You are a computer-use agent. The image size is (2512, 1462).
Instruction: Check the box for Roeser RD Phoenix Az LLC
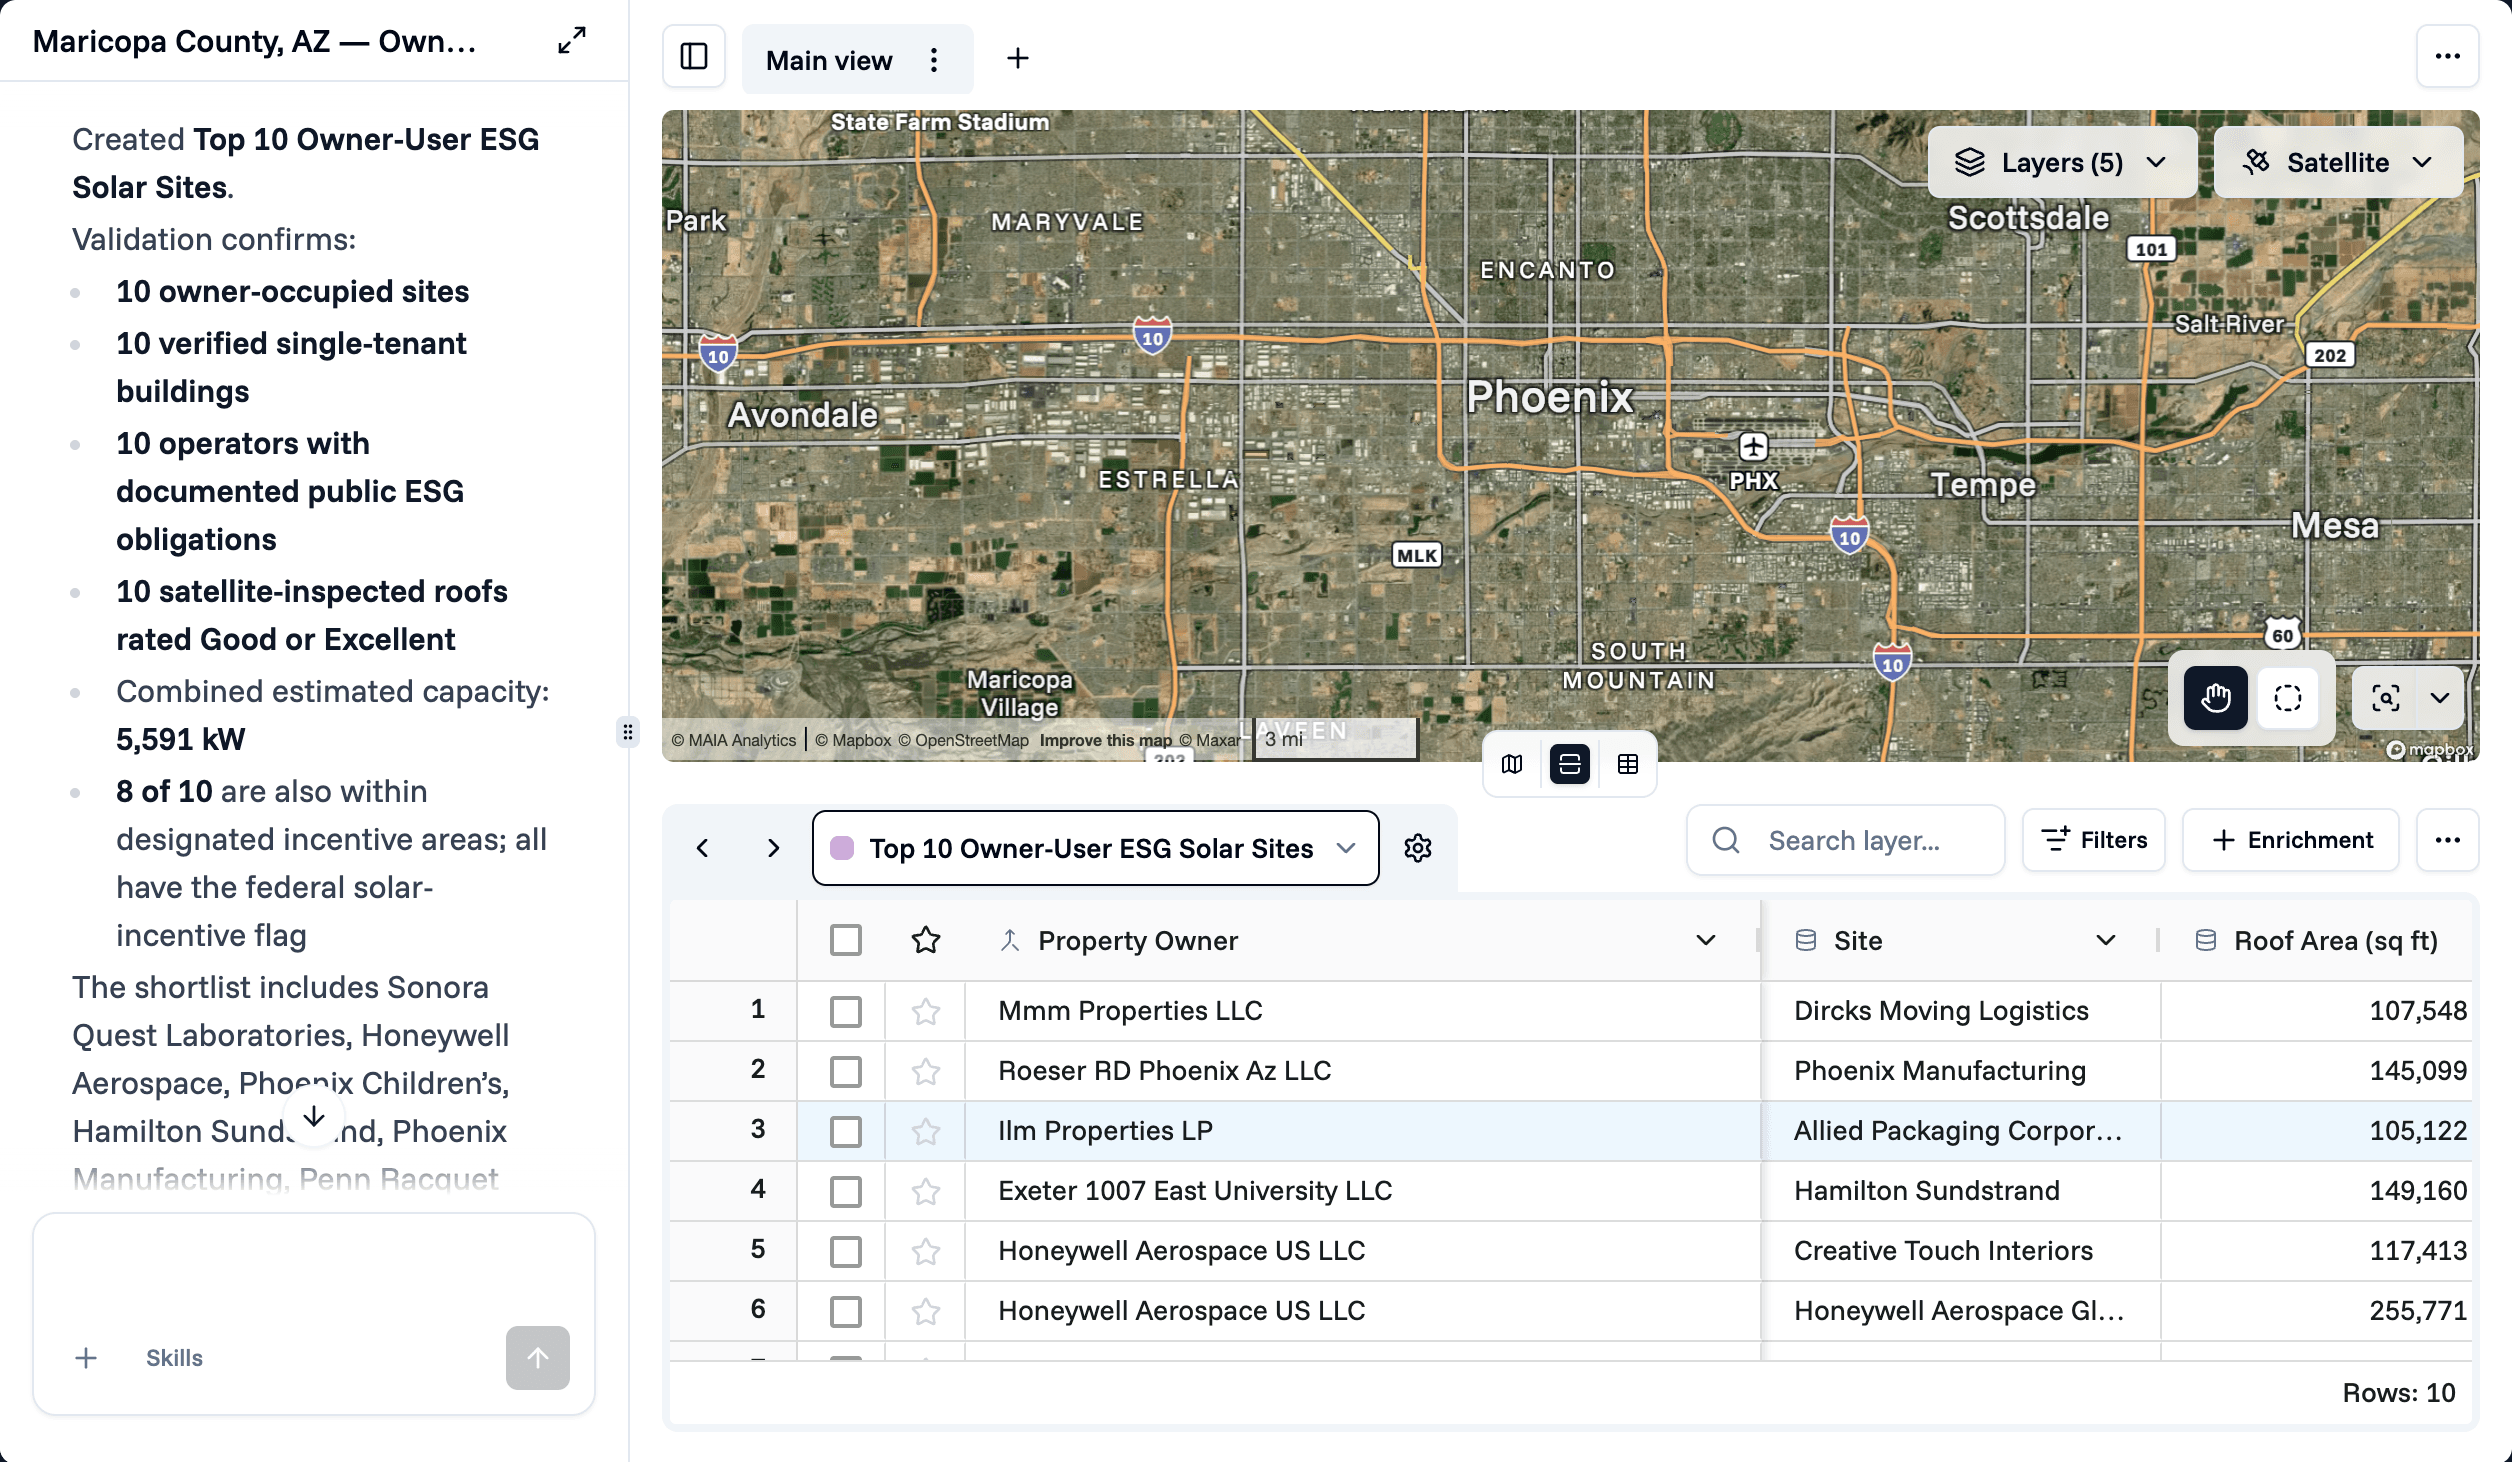846,1071
